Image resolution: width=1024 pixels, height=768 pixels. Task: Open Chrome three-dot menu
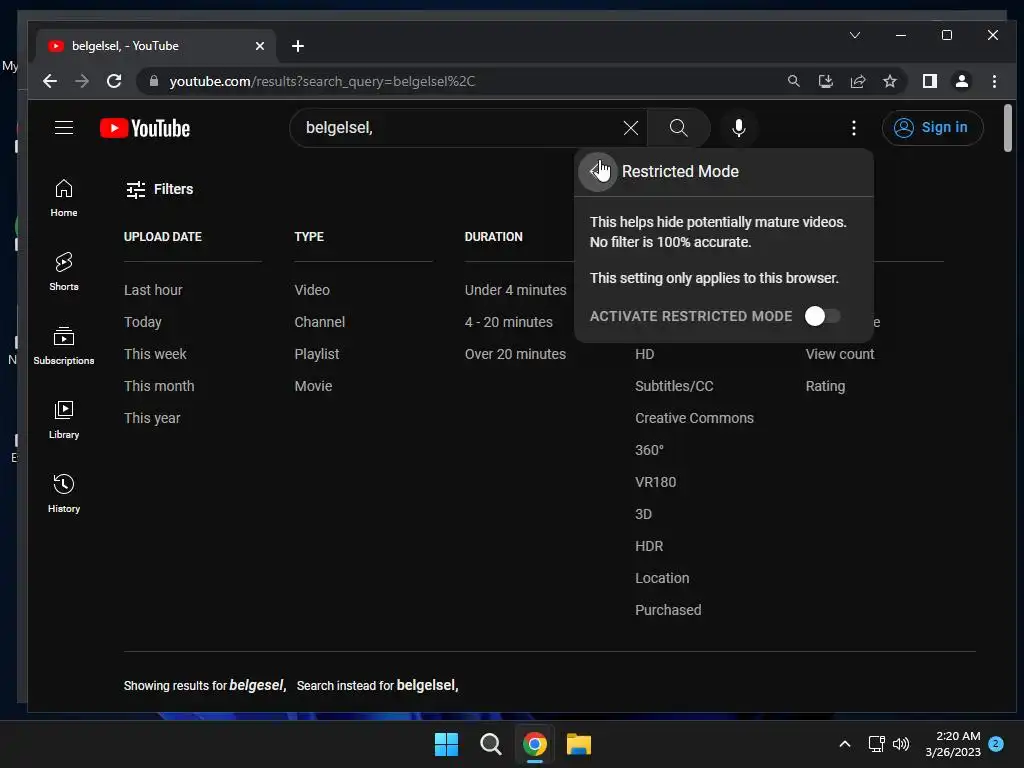(994, 81)
